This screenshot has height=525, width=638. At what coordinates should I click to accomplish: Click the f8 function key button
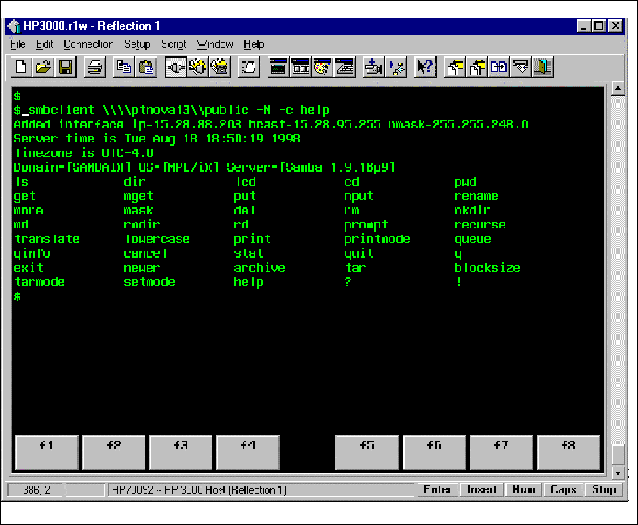click(x=568, y=452)
